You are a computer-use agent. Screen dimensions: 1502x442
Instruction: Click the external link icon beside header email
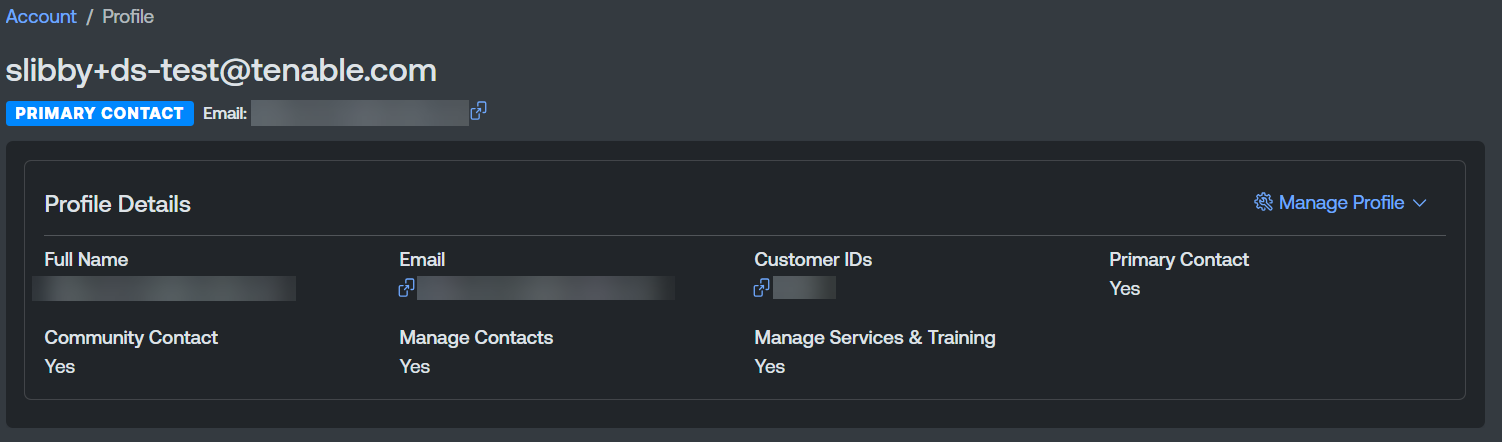pyautogui.click(x=479, y=112)
